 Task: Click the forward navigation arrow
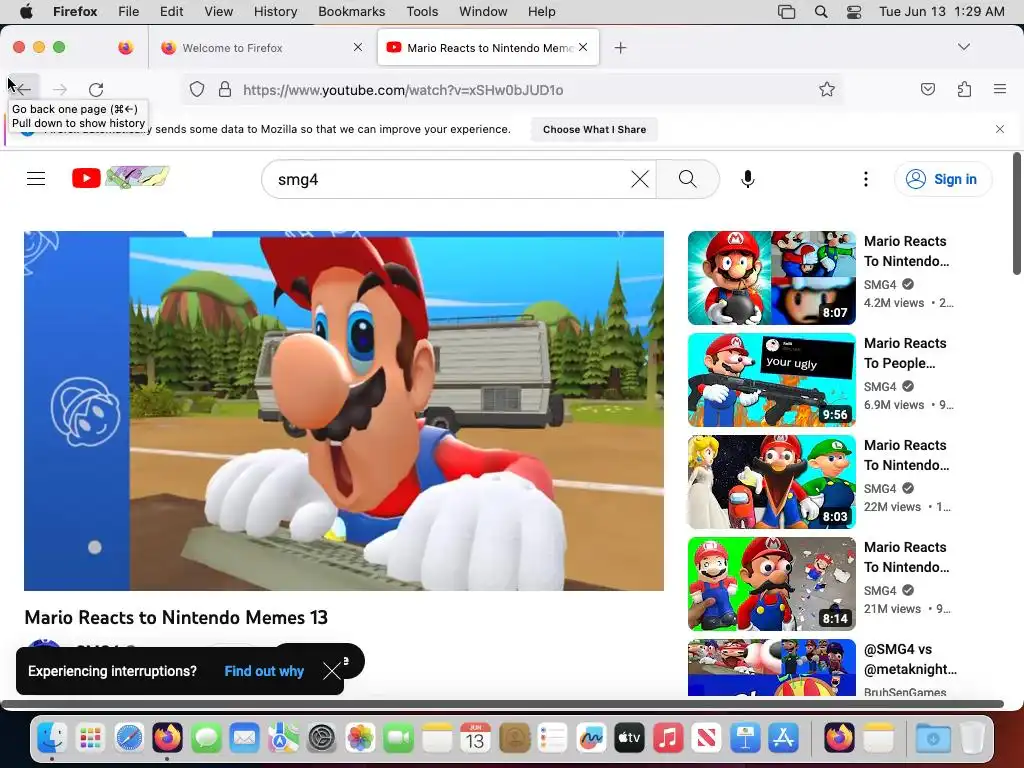(x=60, y=89)
